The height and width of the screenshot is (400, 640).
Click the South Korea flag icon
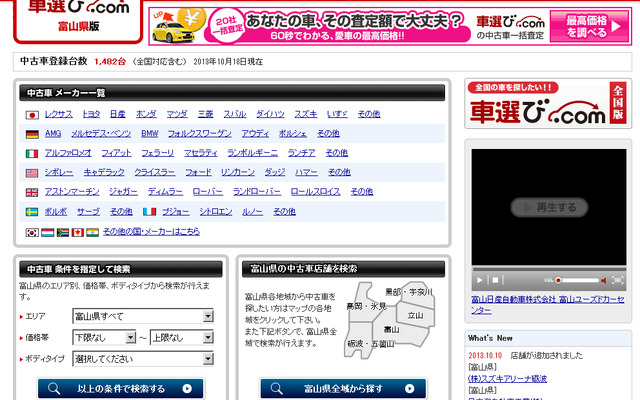(32, 232)
